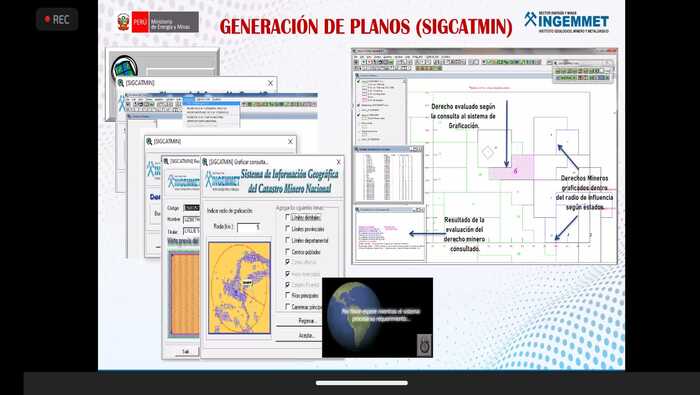Enable the Limites departamental checkbox
The height and width of the screenshot is (395, 700).
coord(288,240)
